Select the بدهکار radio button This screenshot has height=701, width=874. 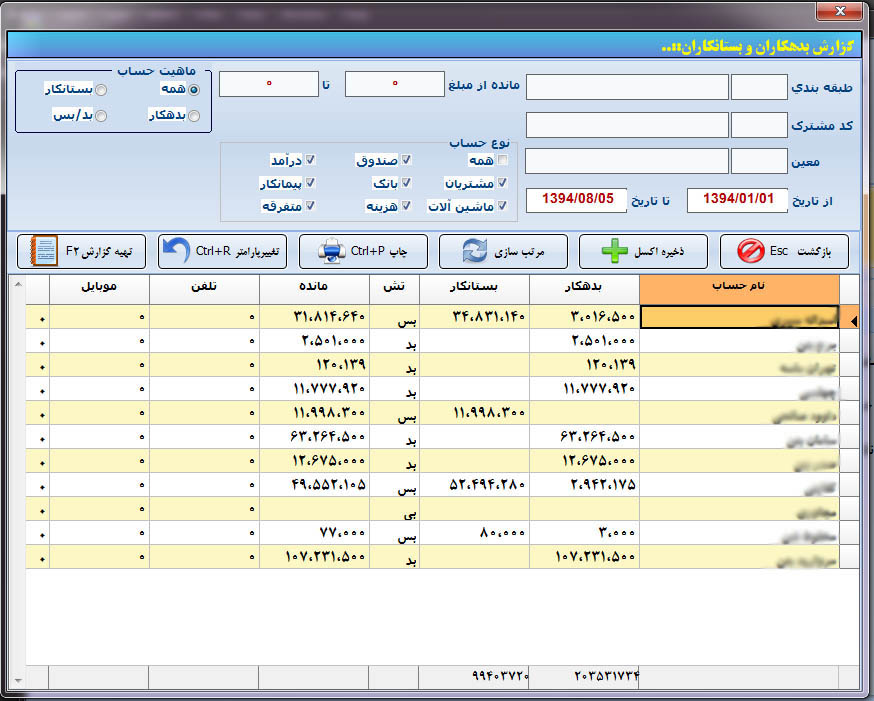[193, 116]
